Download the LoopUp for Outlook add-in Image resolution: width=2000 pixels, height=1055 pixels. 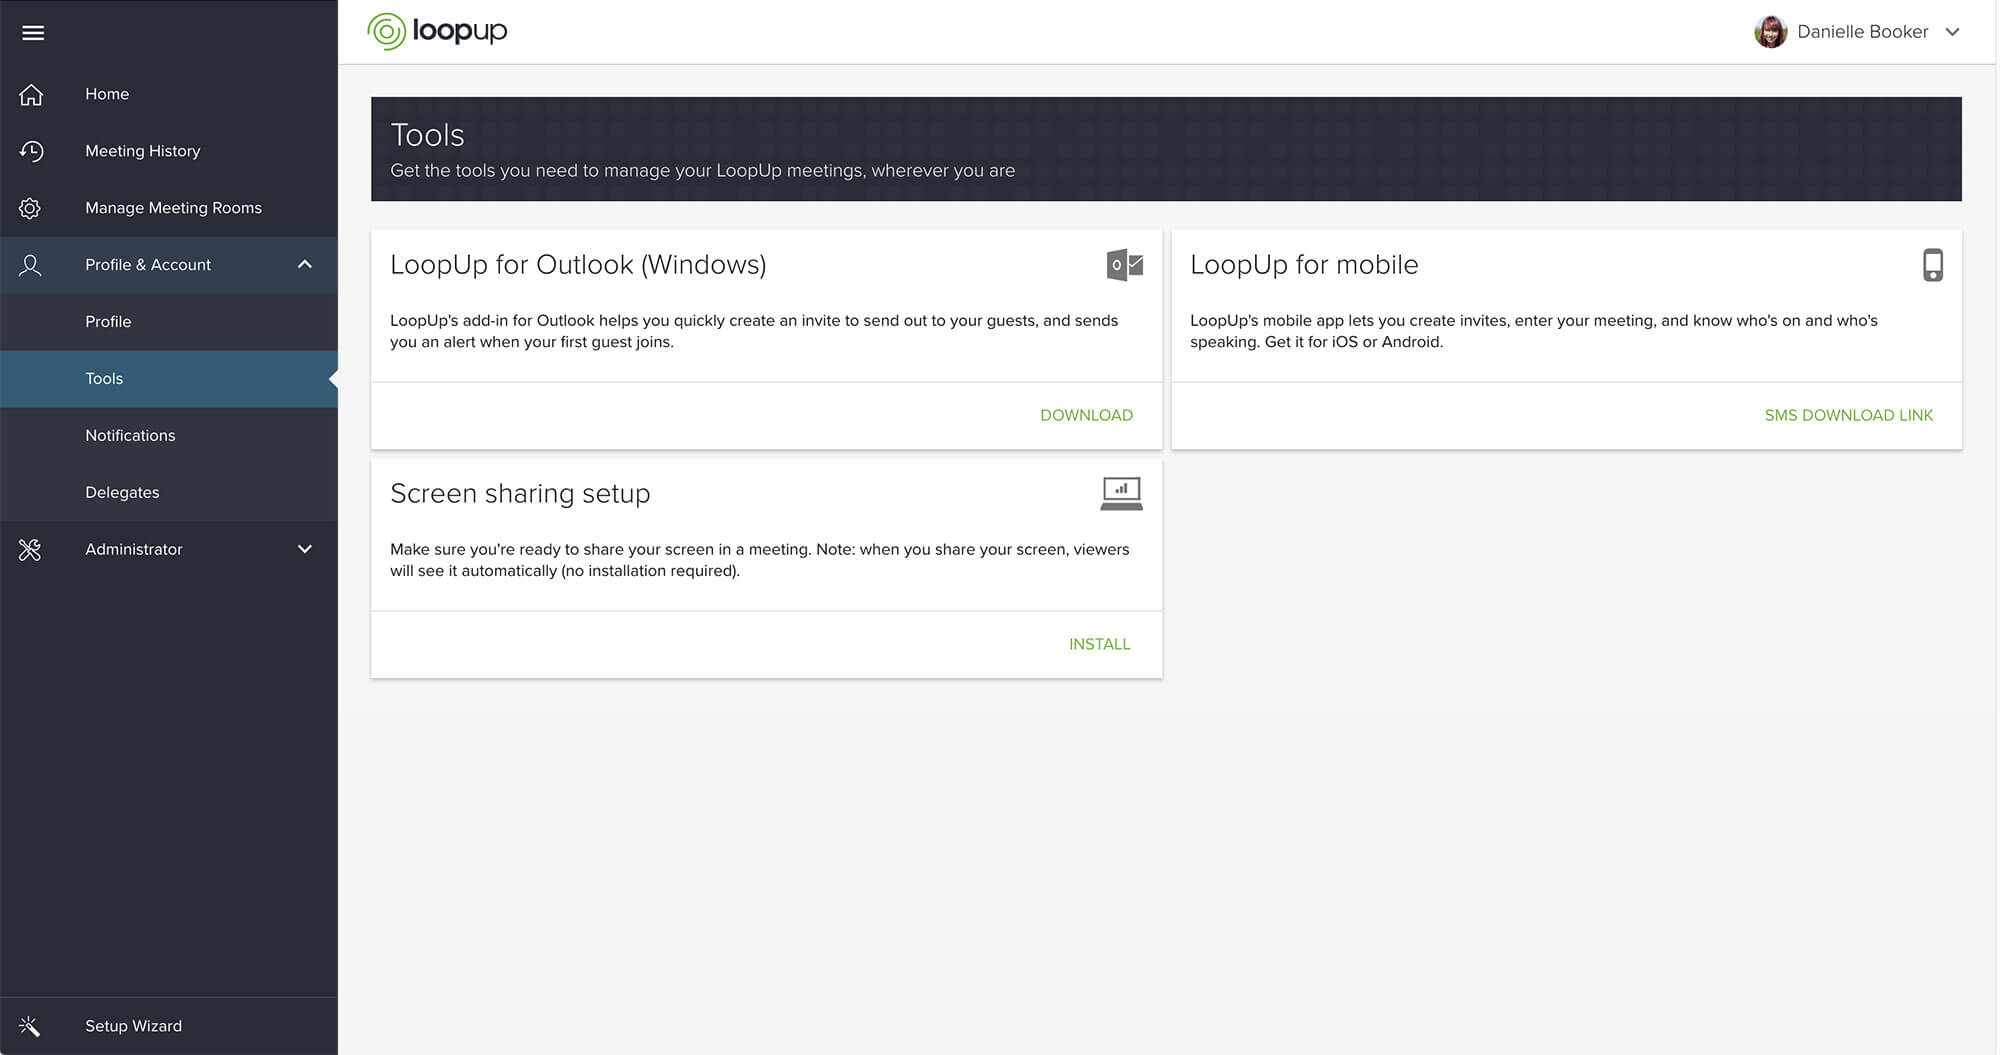tap(1086, 415)
